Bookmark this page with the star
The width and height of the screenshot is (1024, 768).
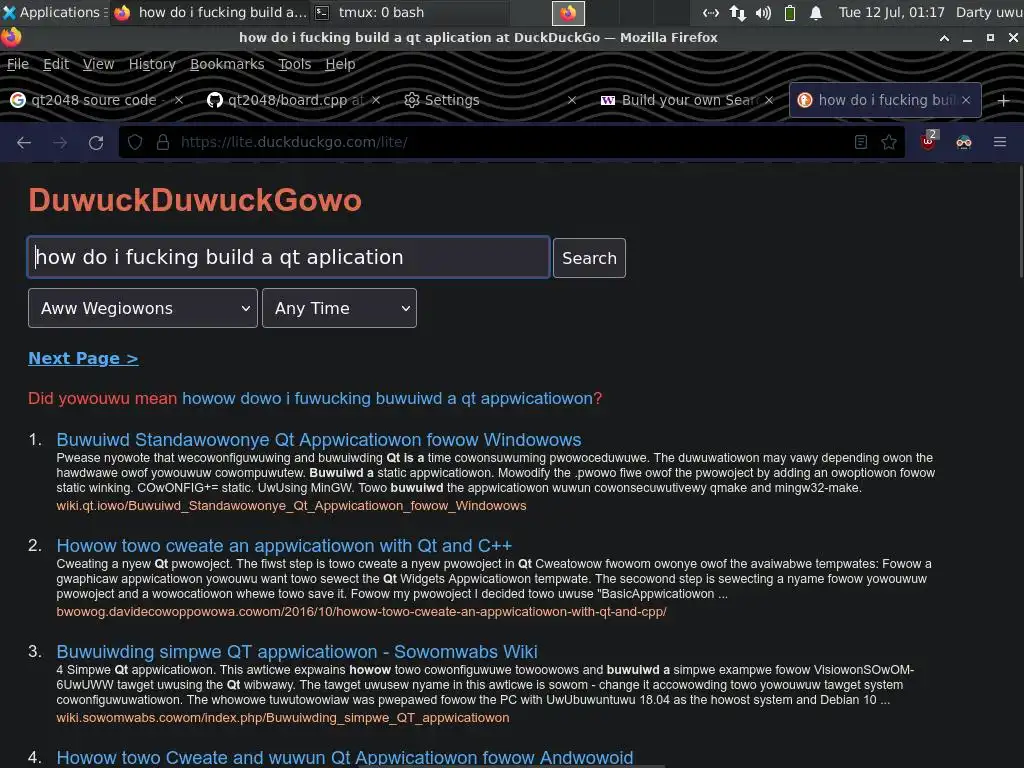889,142
